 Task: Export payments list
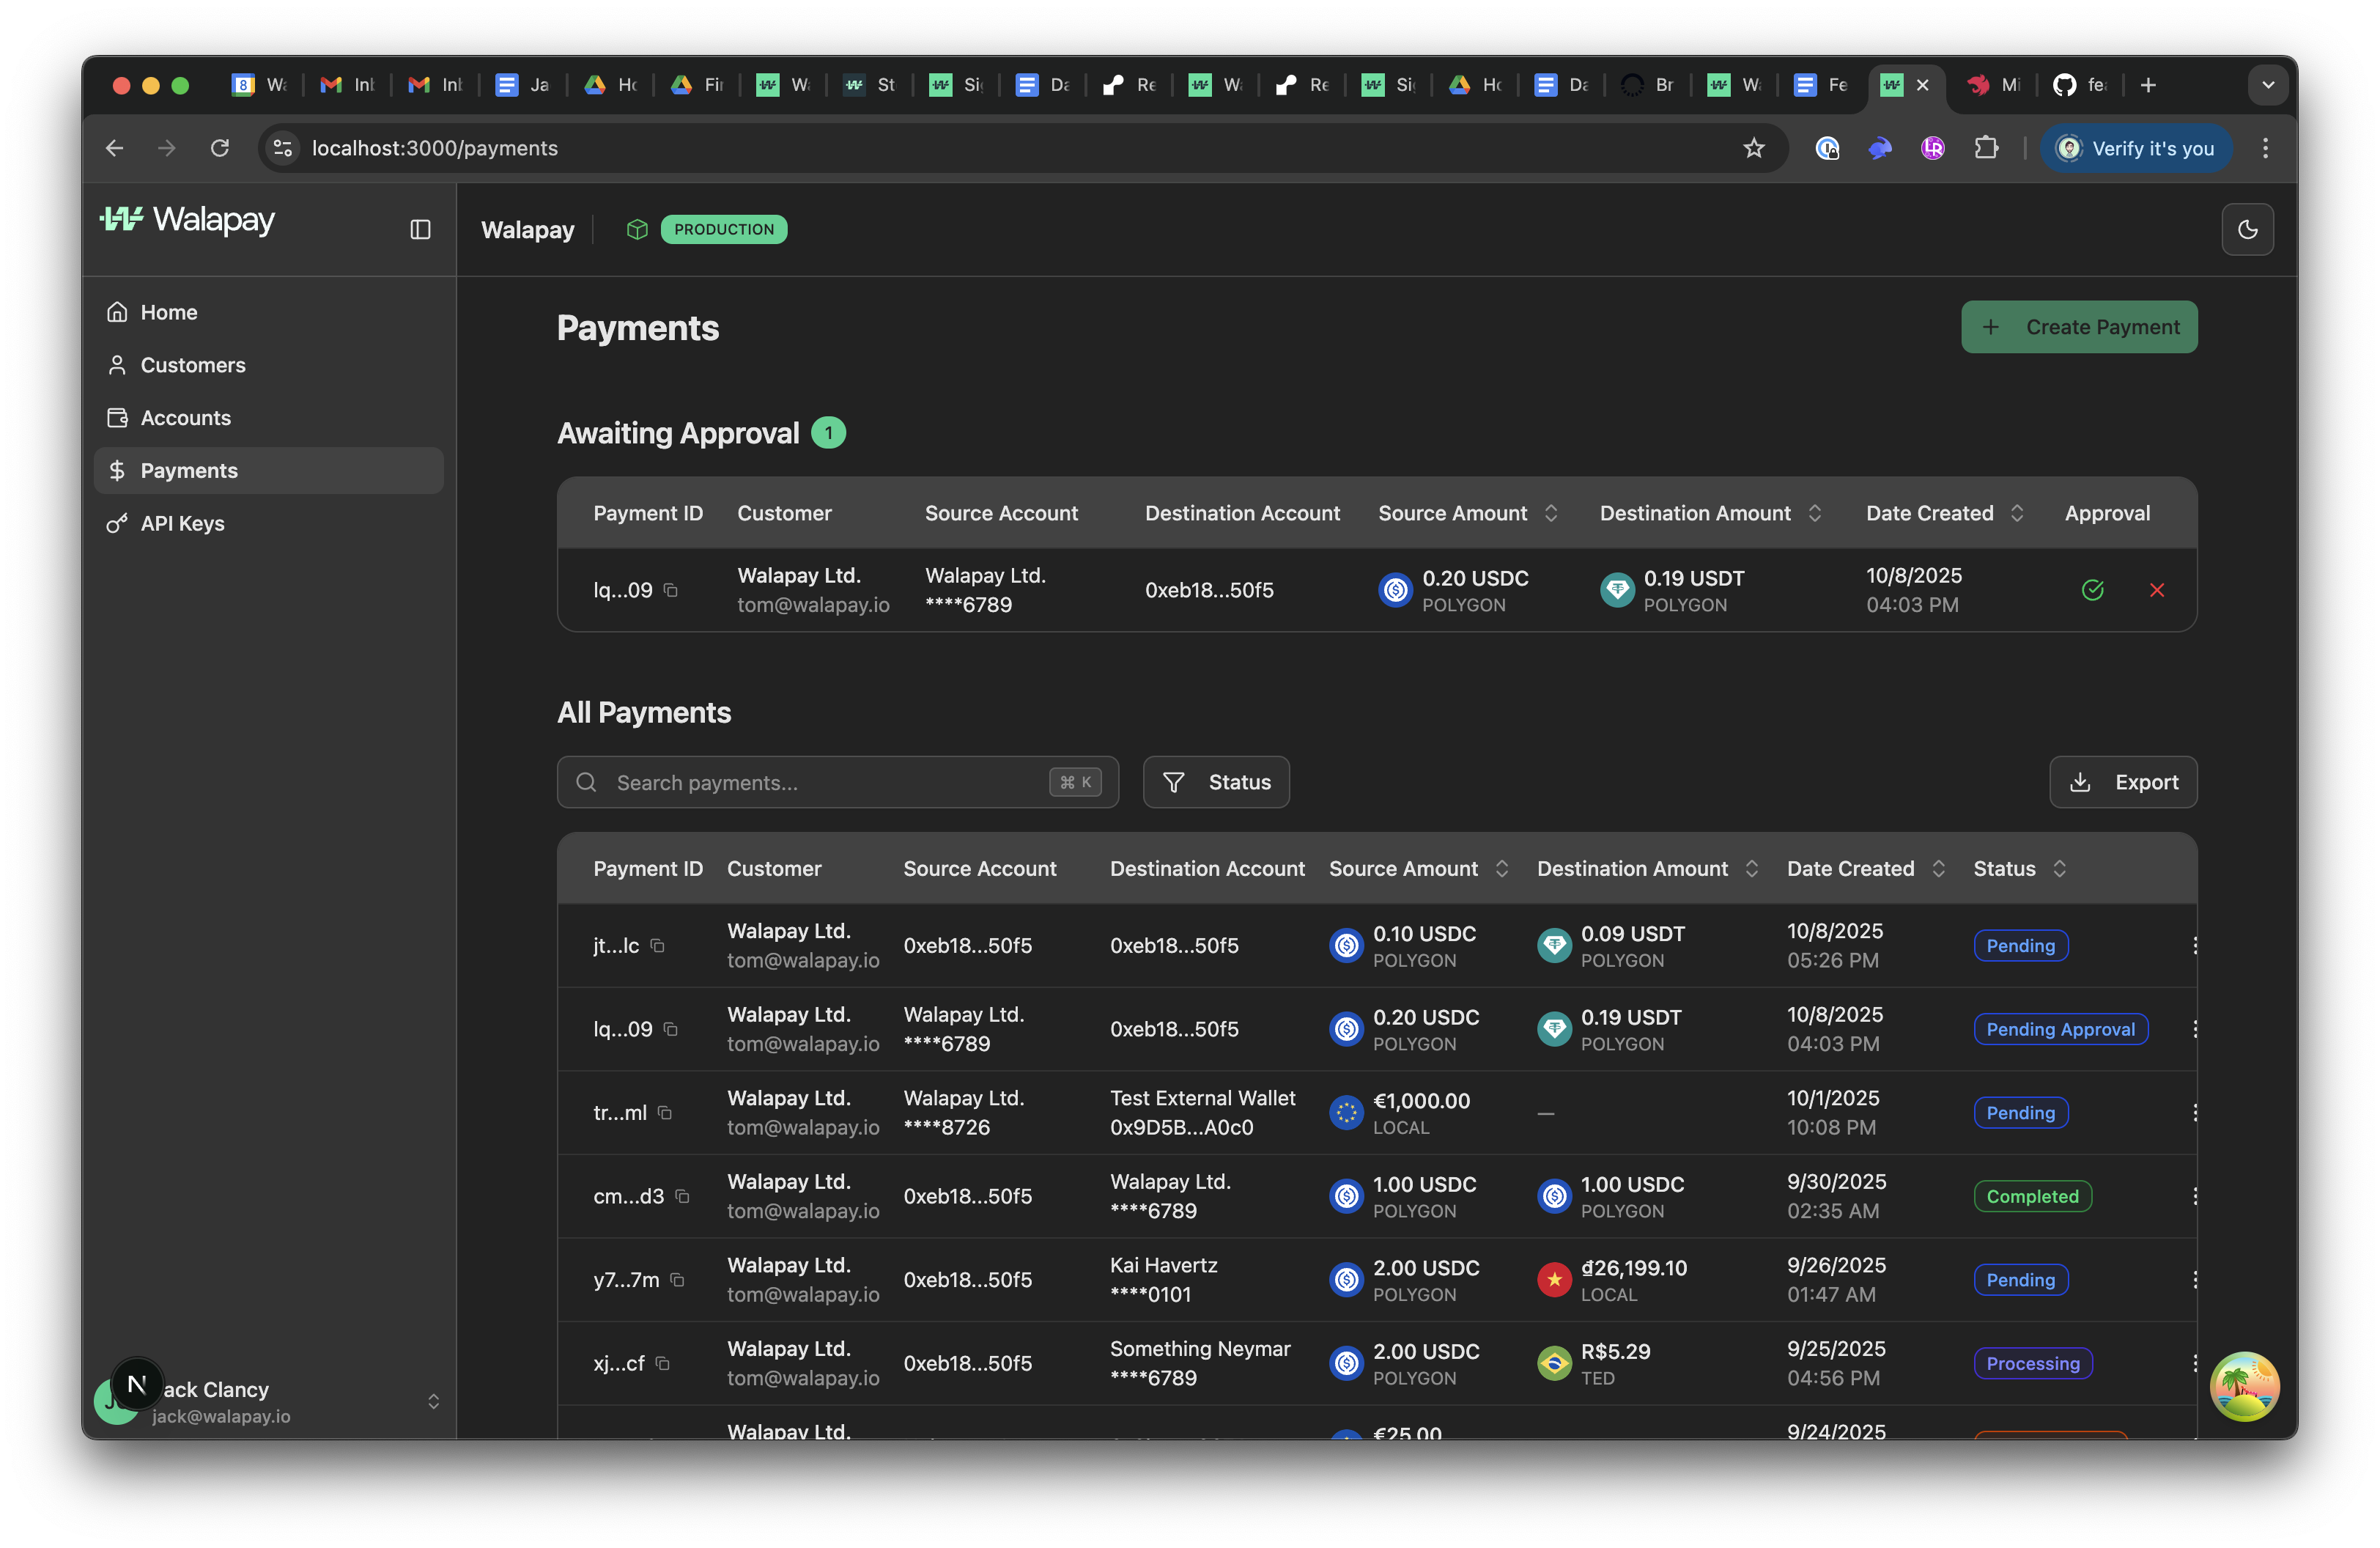2122,782
